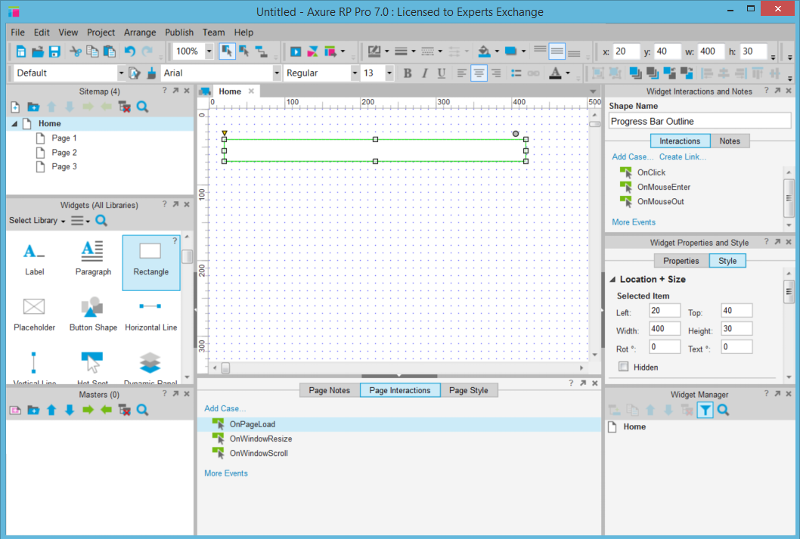The image size is (800, 539).
Task: Click the Save file icon
Action: point(54,51)
